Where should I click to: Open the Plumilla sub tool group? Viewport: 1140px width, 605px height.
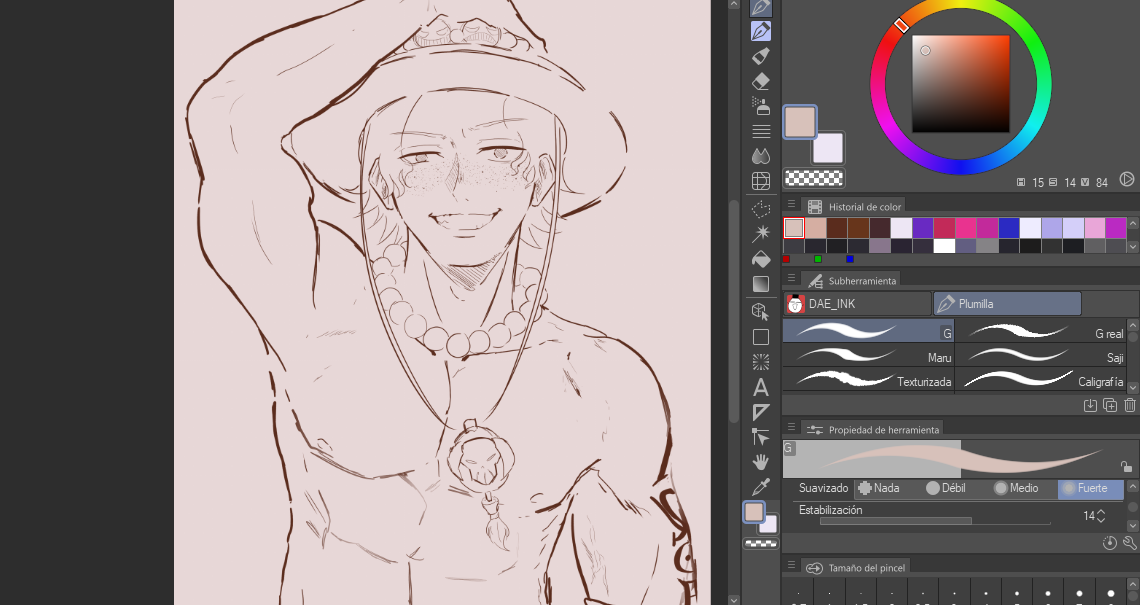pos(1007,304)
